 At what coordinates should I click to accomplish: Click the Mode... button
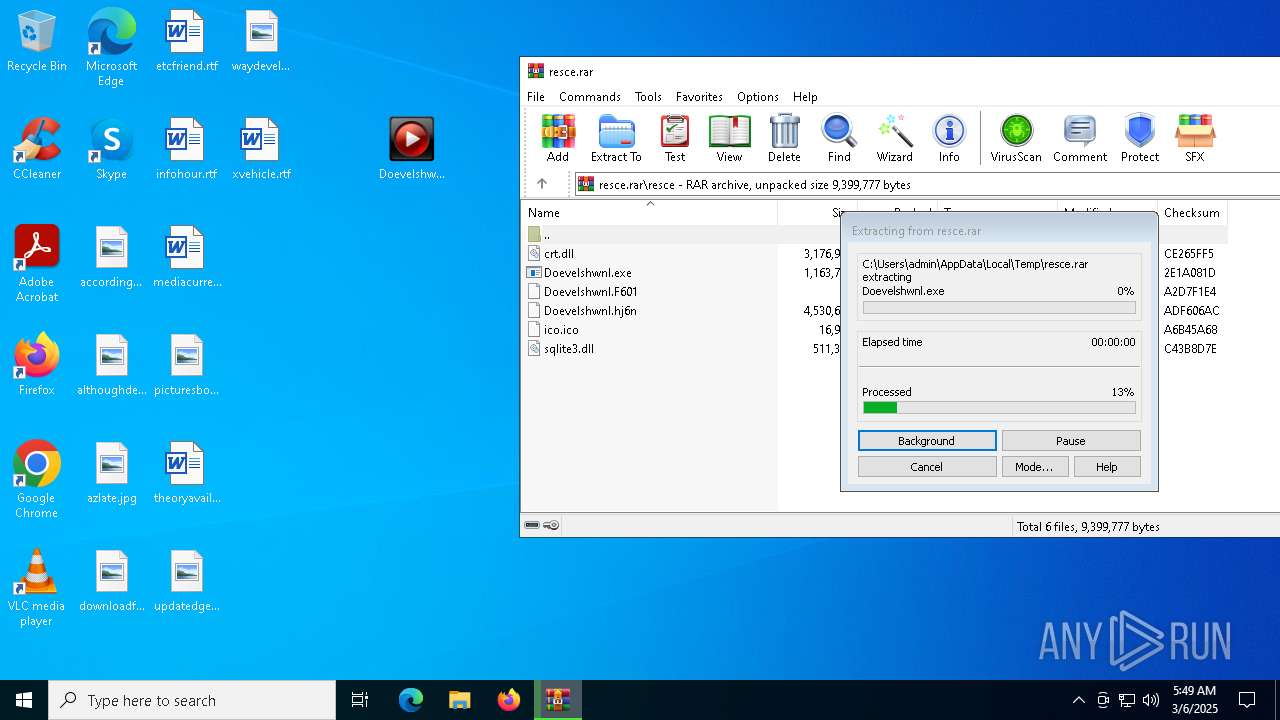coord(1034,467)
